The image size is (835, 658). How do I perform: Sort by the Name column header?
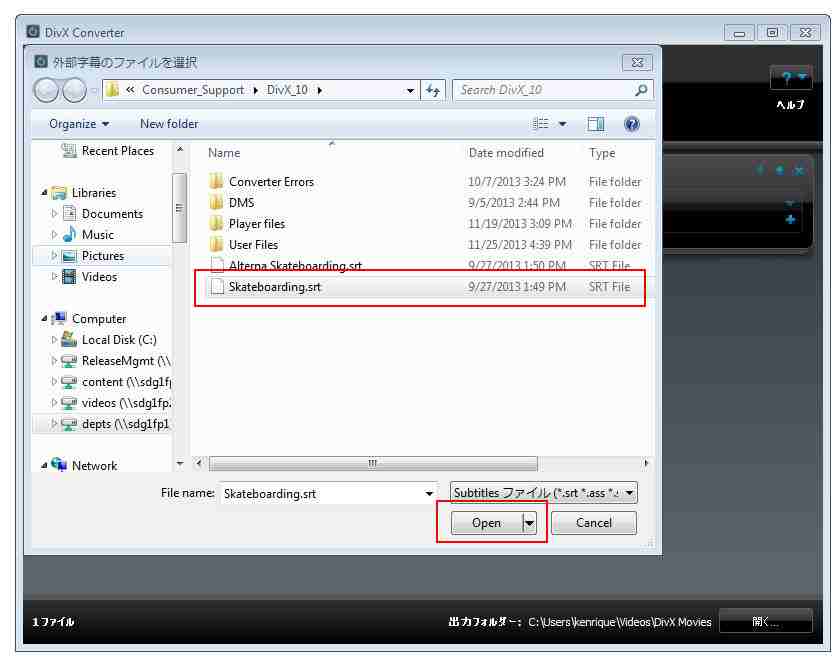click(224, 153)
